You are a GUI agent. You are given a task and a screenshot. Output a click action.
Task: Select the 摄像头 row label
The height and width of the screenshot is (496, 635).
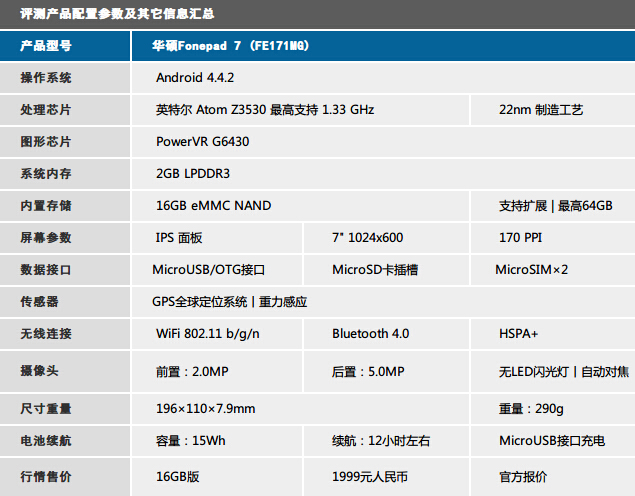pos(65,371)
